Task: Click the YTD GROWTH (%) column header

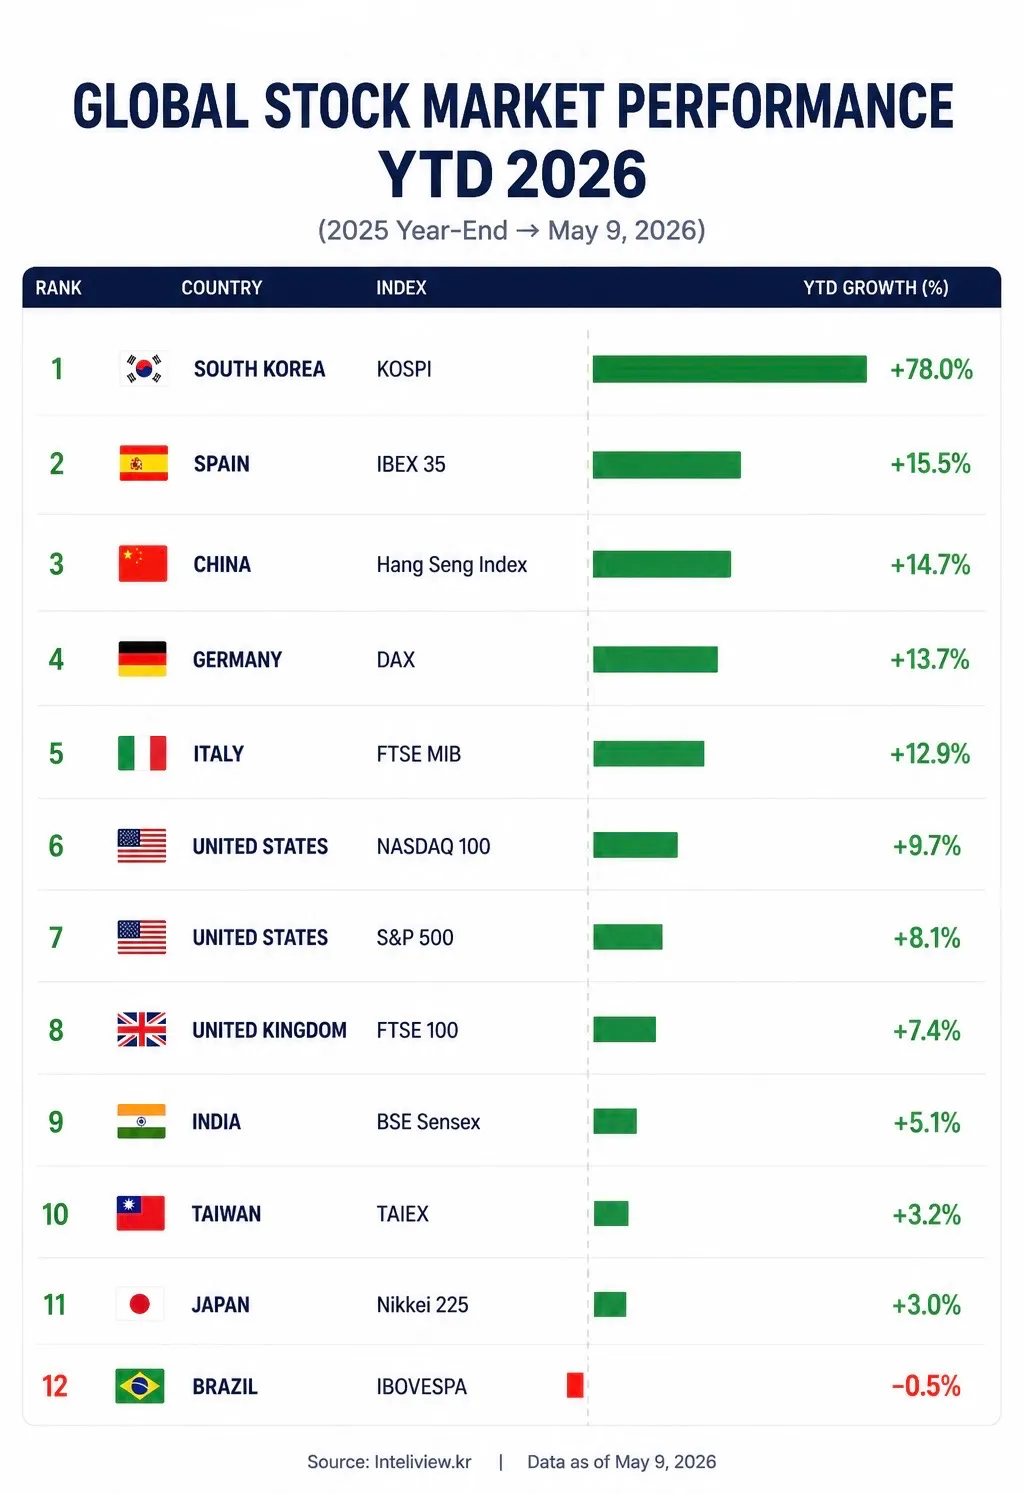Action: pos(876,288)
